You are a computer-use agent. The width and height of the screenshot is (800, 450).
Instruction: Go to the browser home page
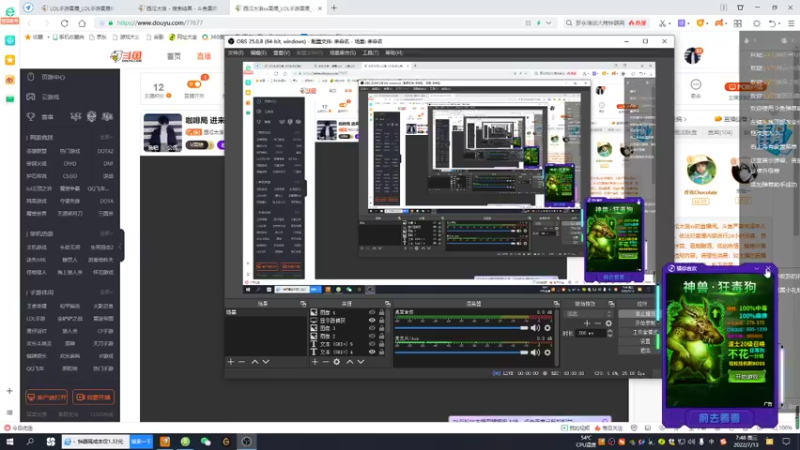tap(82, 23)
